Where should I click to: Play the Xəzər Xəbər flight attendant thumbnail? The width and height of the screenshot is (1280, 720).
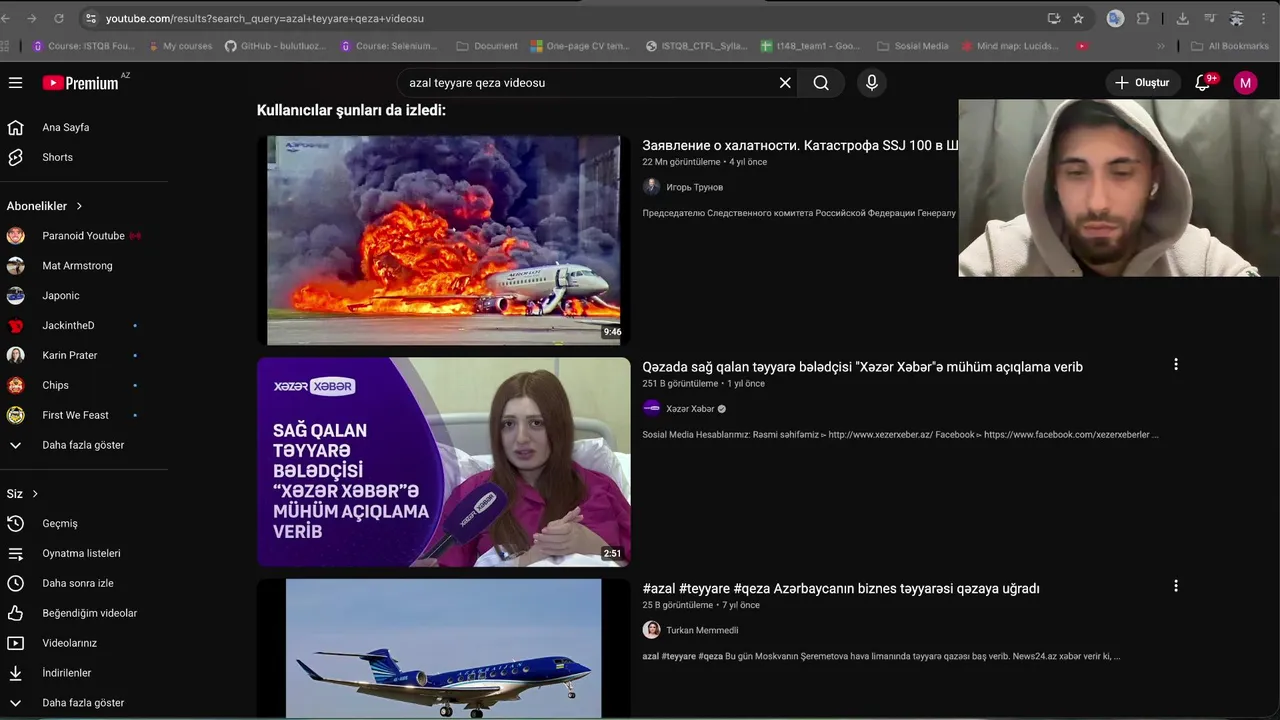click(444, 462)
